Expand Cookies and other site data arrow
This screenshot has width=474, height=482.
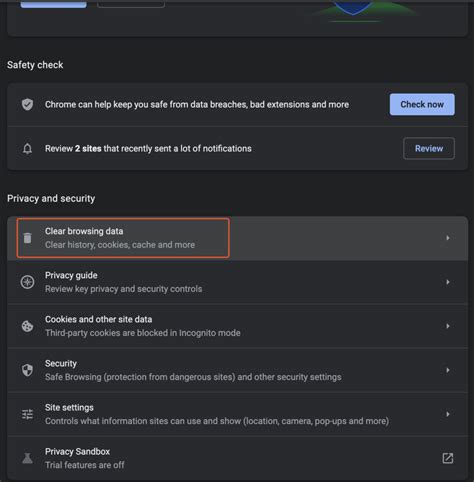click(x=448, y=326)
